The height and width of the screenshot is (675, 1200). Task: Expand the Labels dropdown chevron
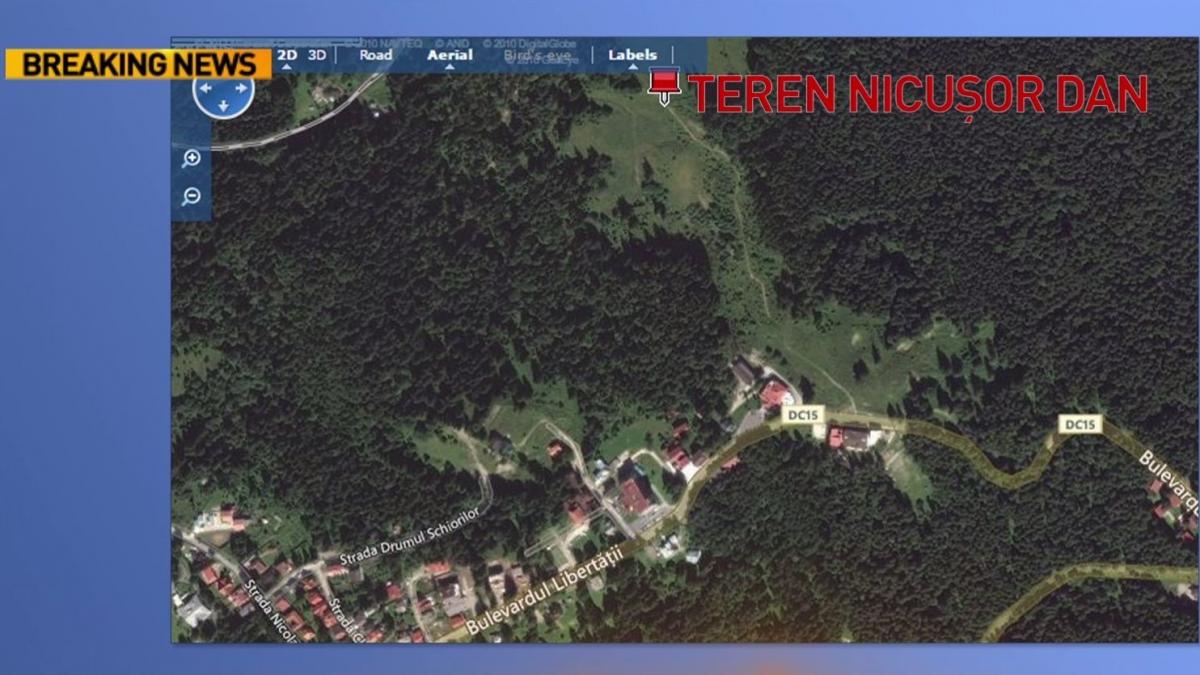coord(631,66)
